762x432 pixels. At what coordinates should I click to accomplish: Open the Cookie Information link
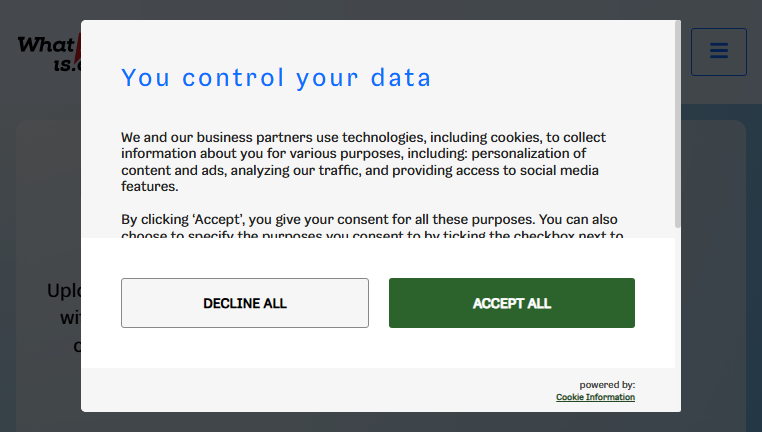click(595, 397)
